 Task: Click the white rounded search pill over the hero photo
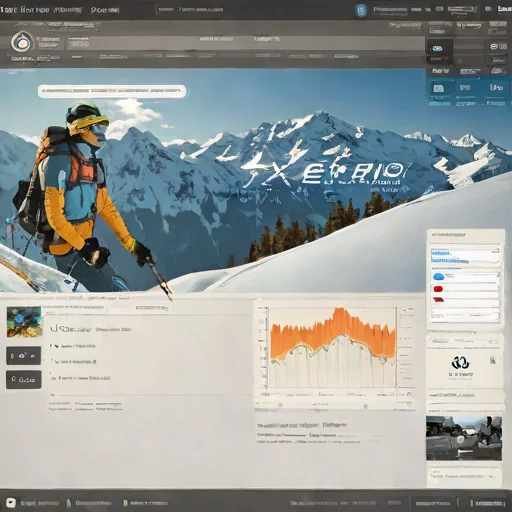tap(112, 91)
